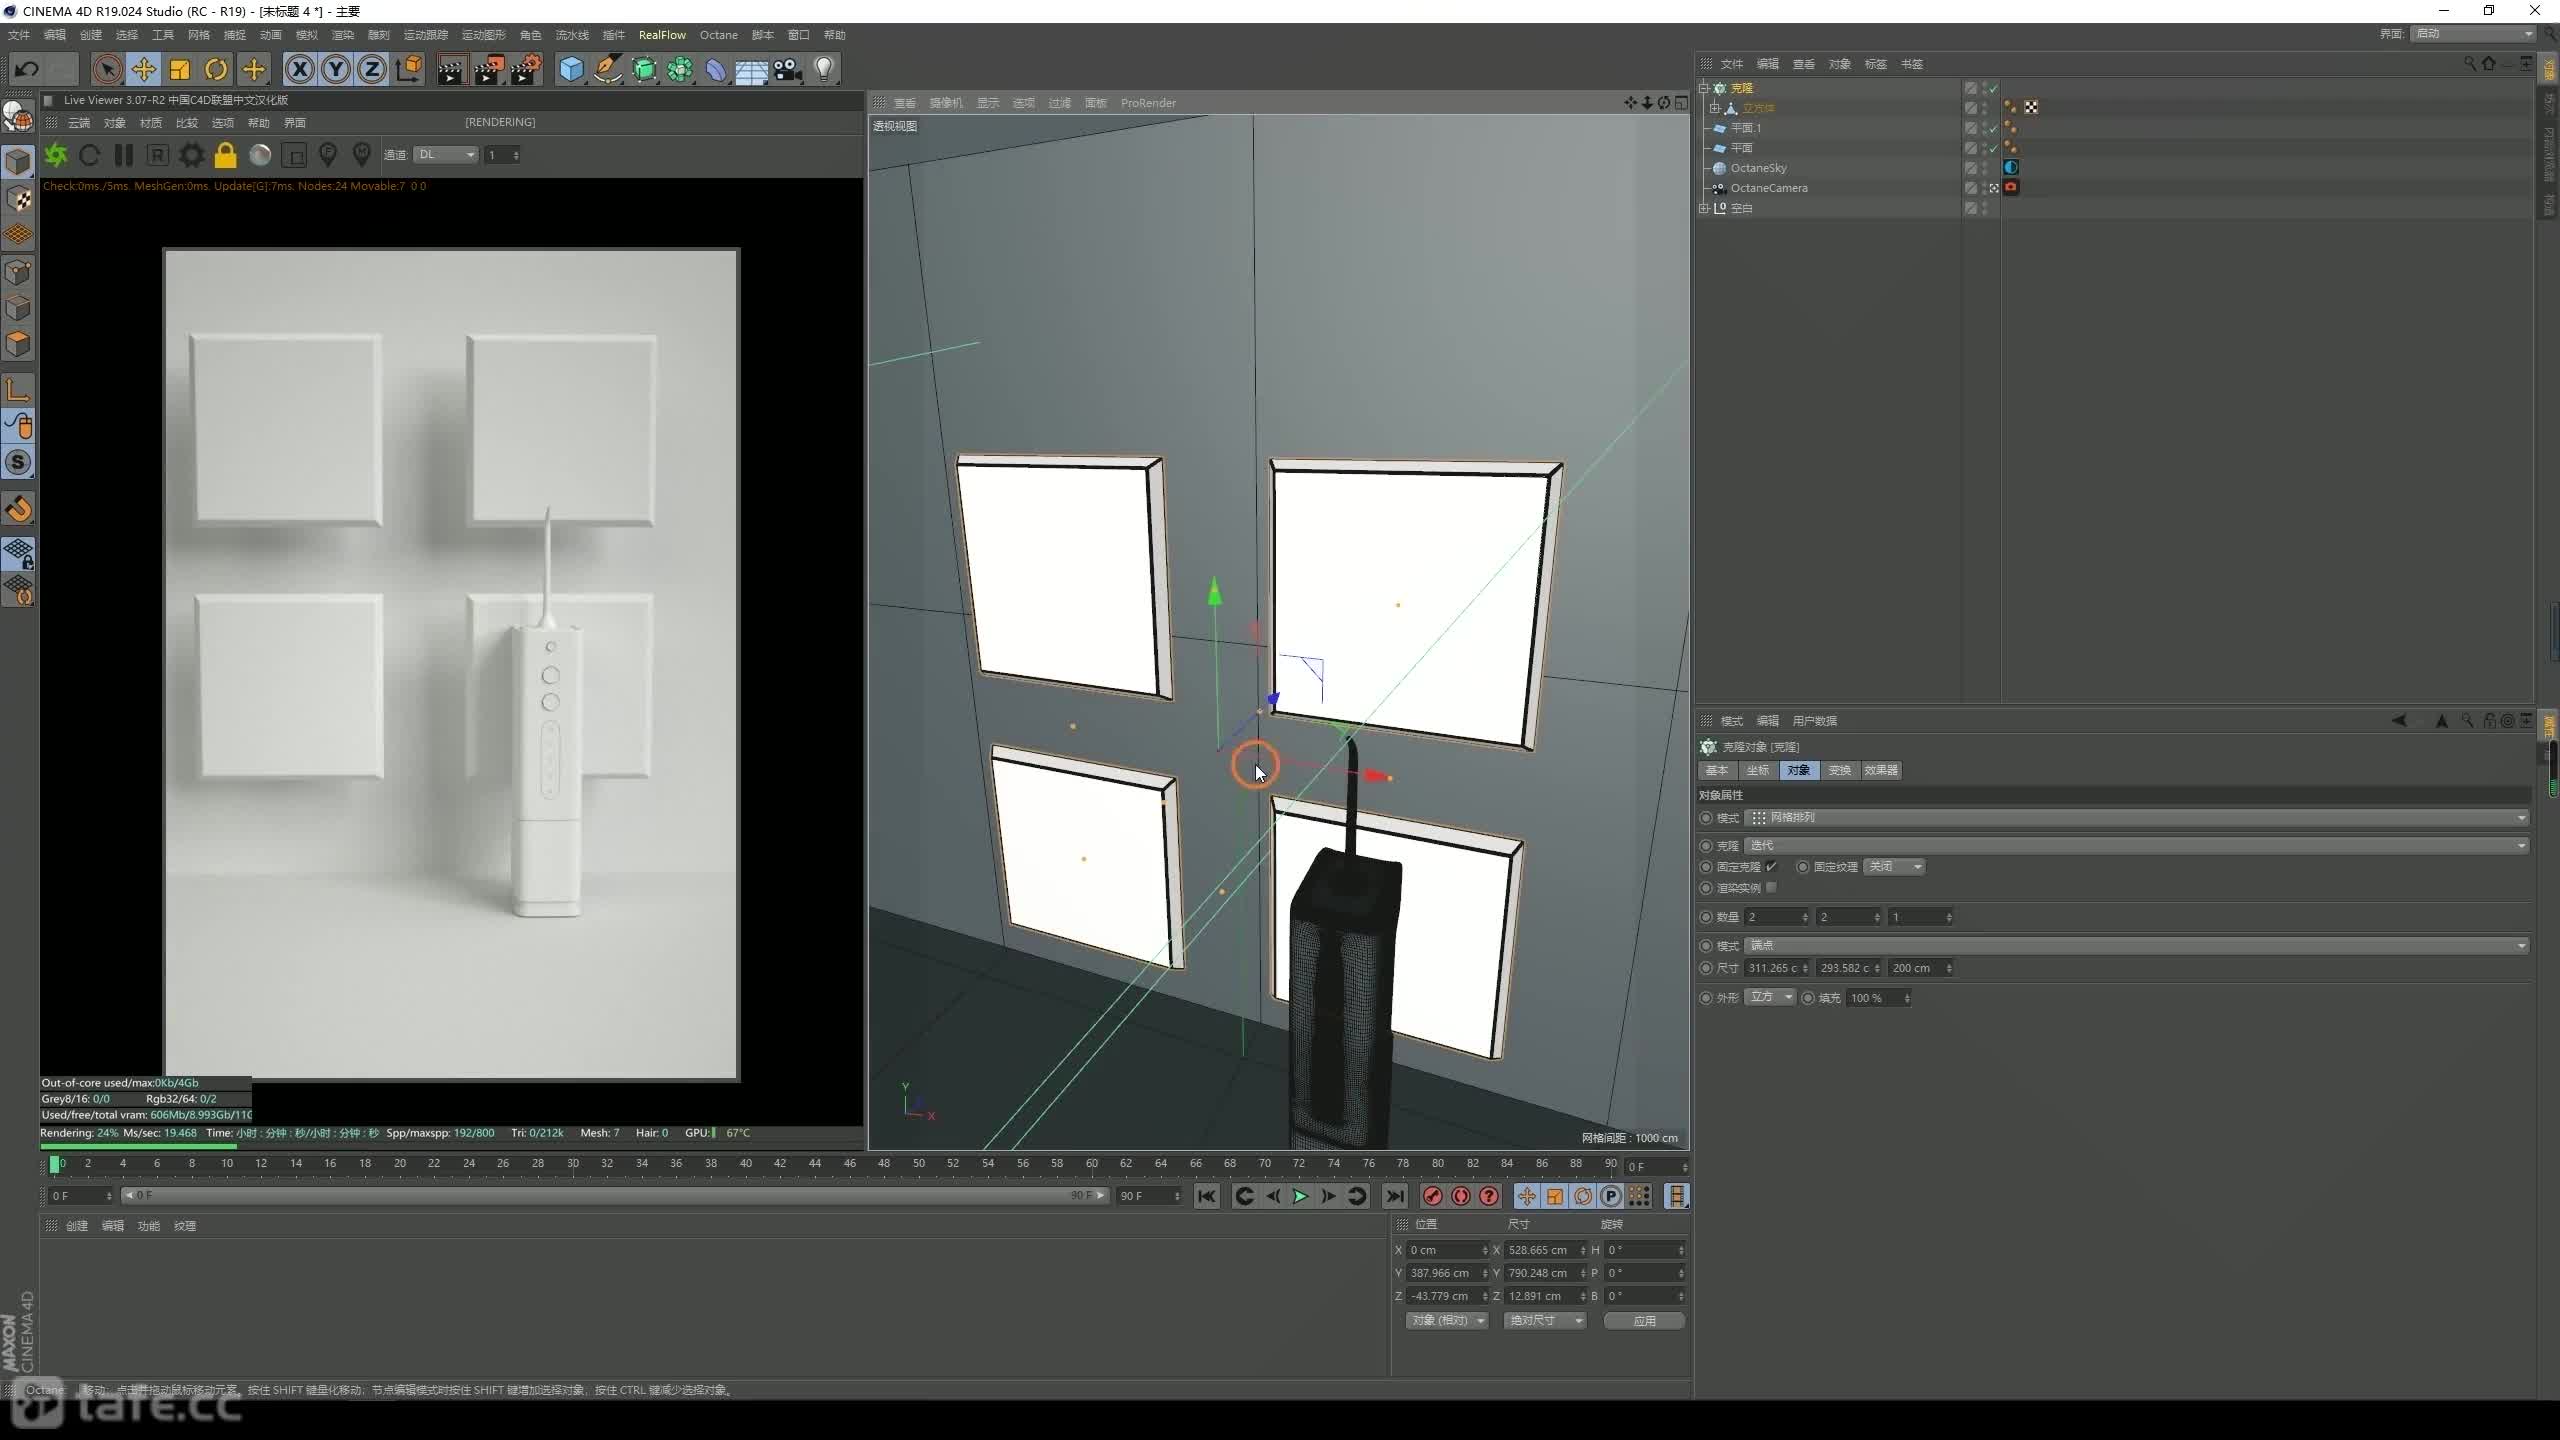Click the record active objects button

(x=1432, y=1196)
